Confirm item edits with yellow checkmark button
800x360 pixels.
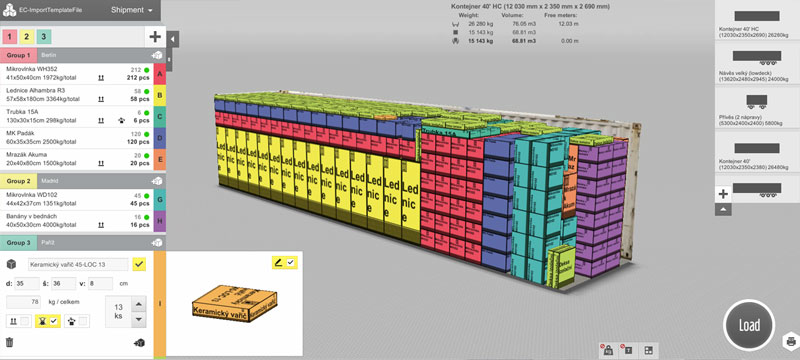click(139, 264)
